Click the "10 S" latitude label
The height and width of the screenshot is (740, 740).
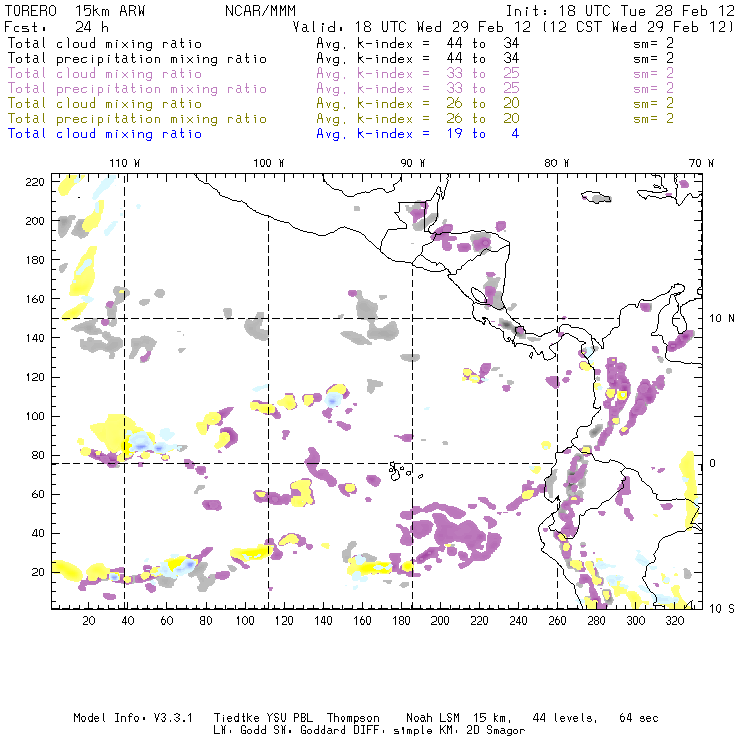tap(722, 608)
